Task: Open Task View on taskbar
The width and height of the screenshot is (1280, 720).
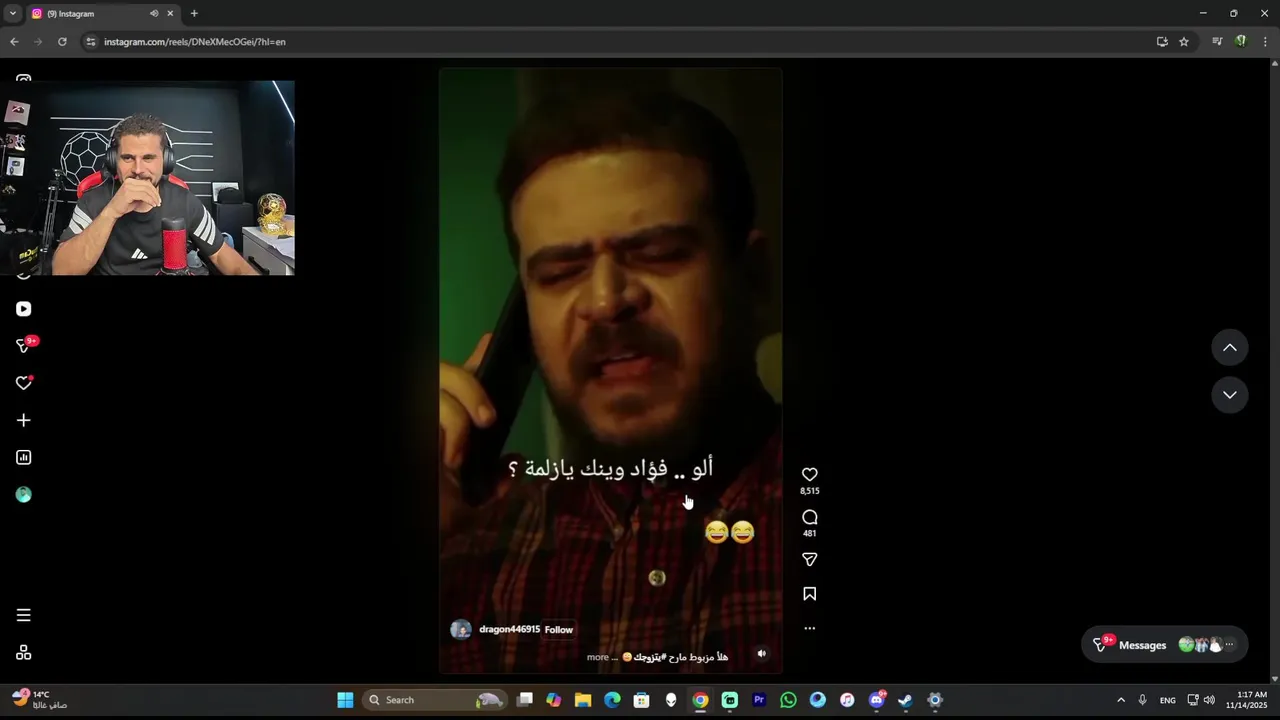Action: [525, 700]
